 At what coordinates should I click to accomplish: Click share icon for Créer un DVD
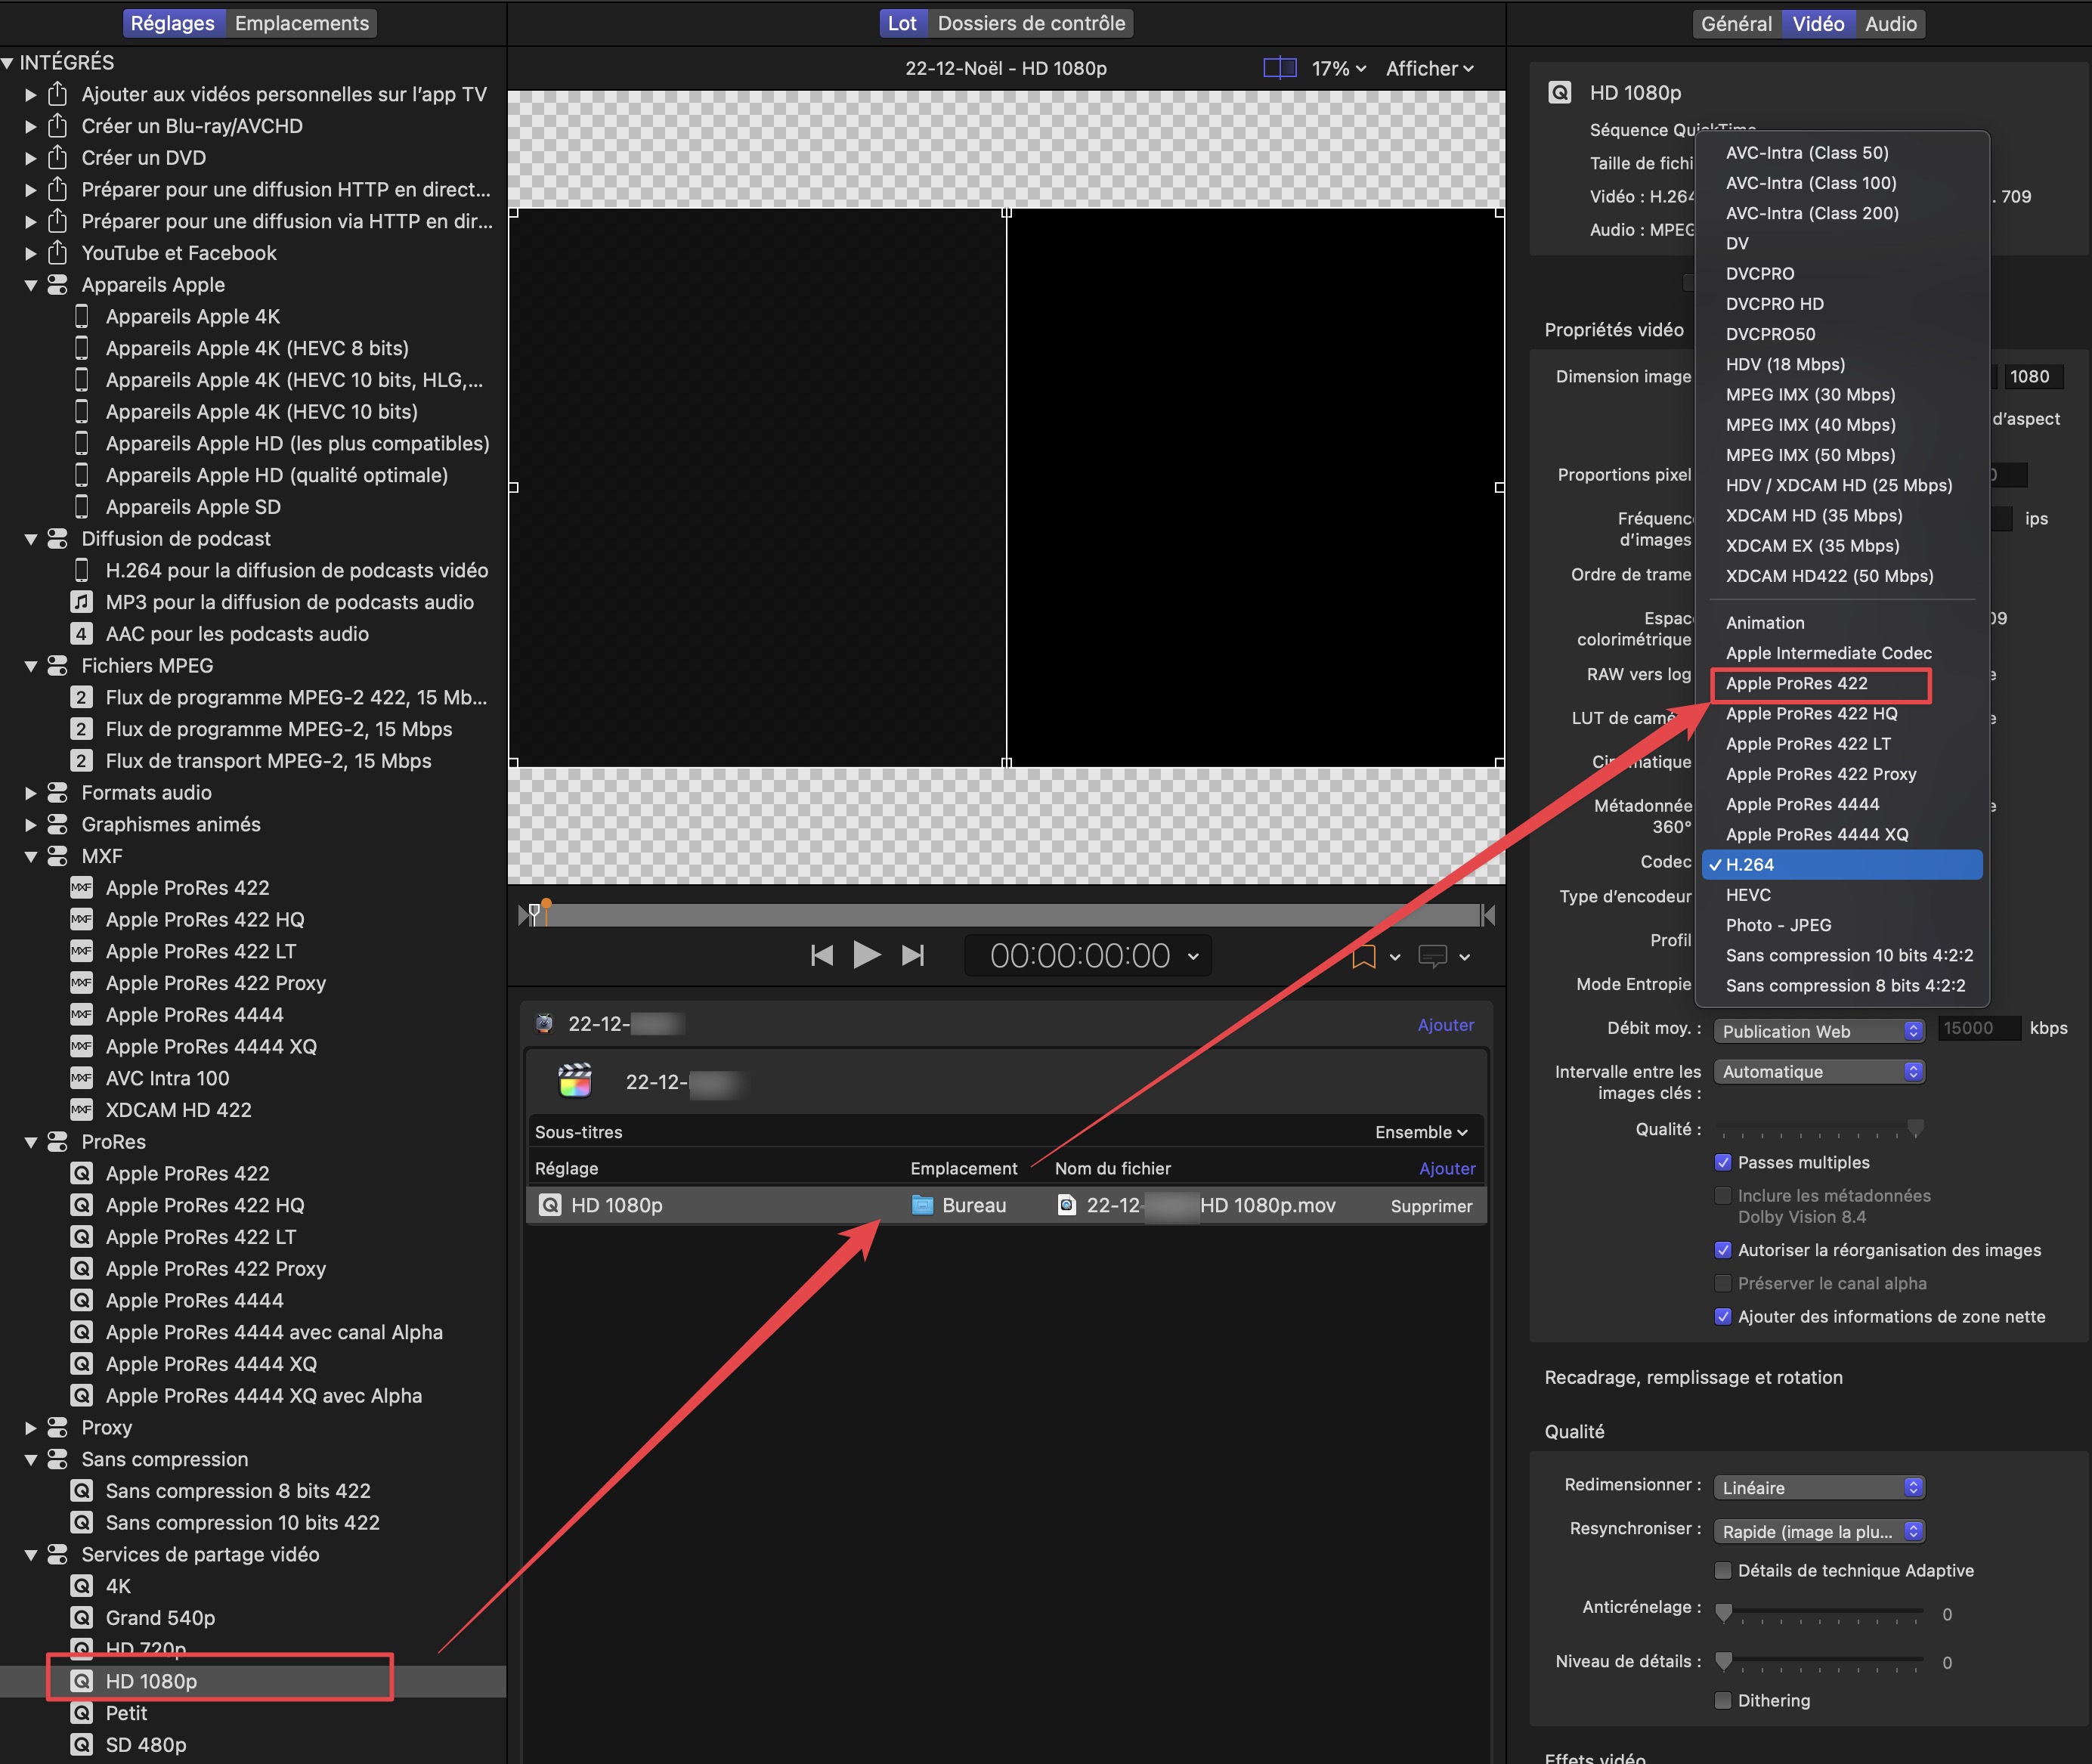click(x=58, y=157)
